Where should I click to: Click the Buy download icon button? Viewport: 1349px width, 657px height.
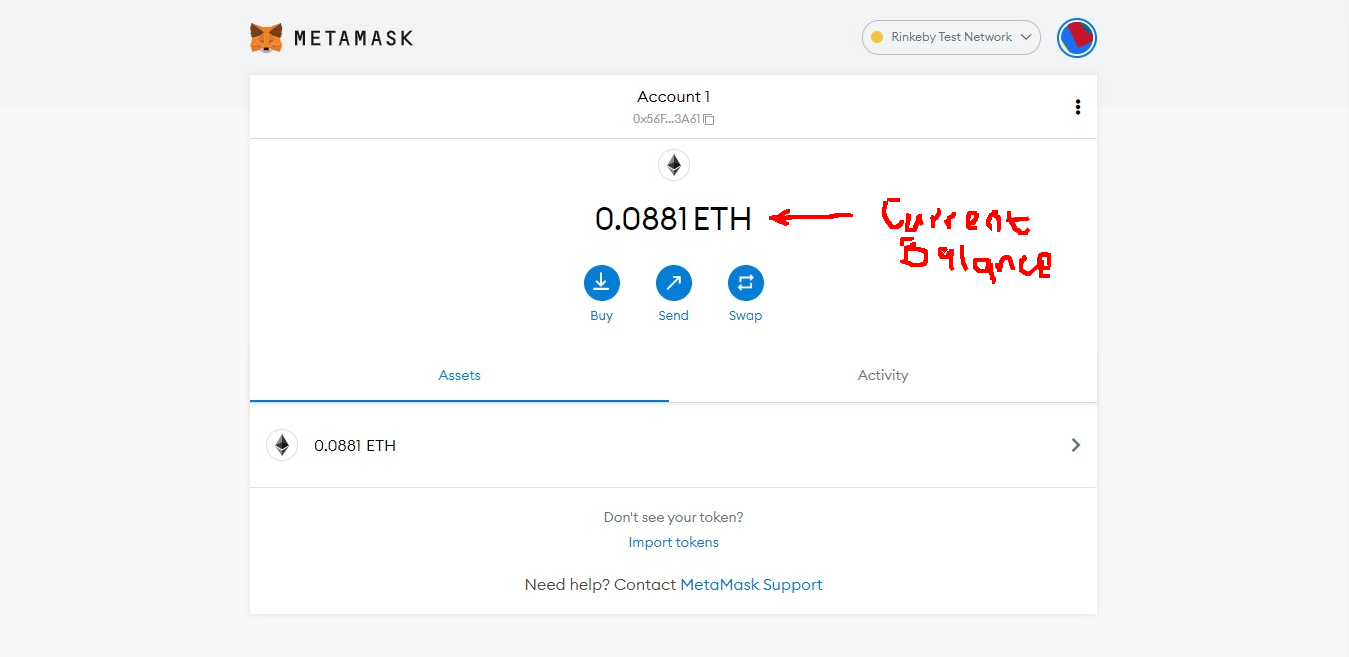[602, 283]
